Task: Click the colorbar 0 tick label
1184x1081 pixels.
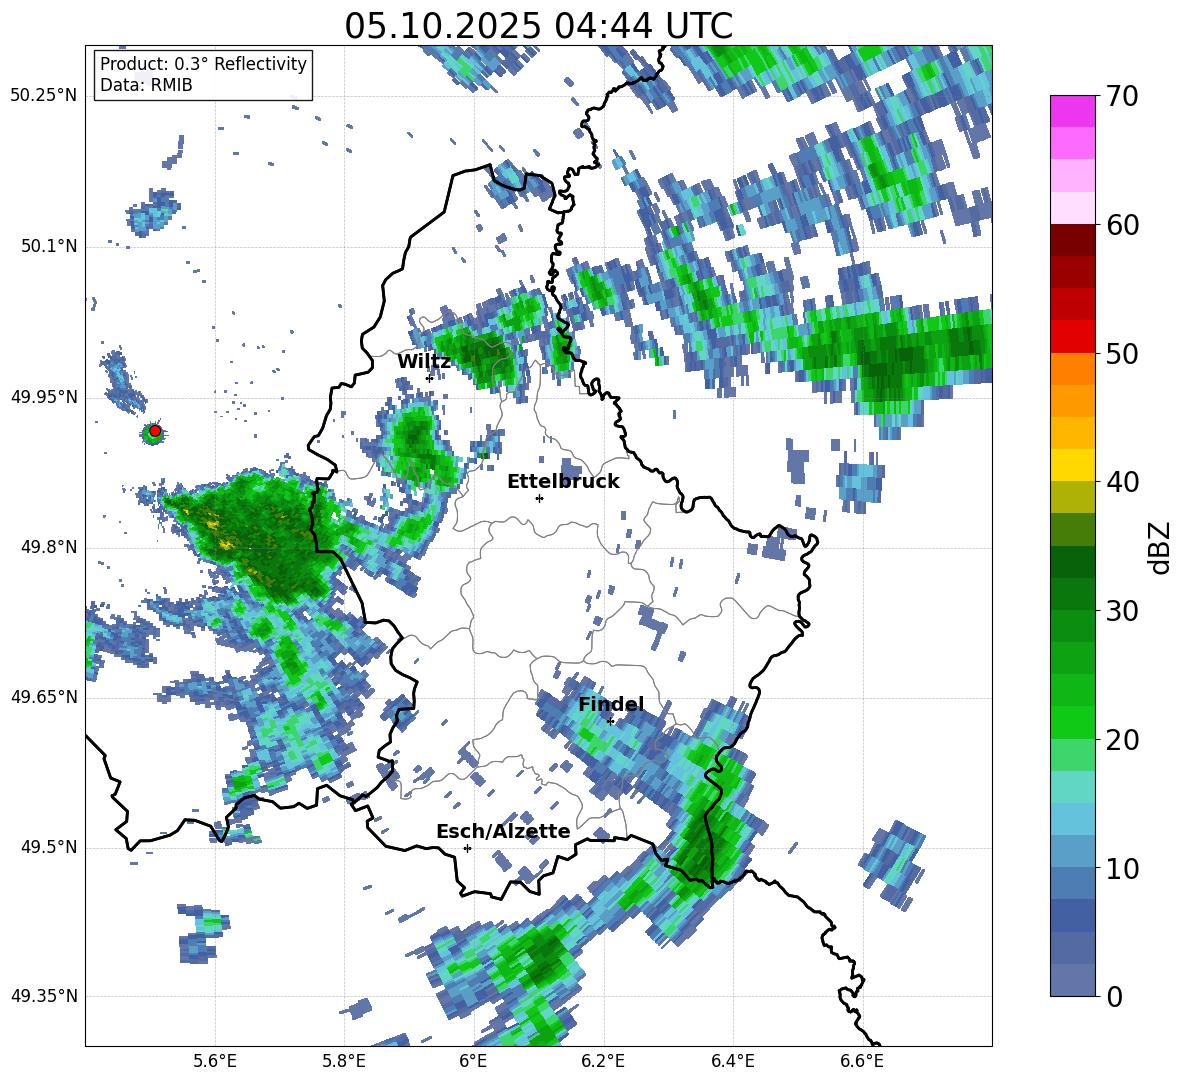Action: coord(1114,996)
